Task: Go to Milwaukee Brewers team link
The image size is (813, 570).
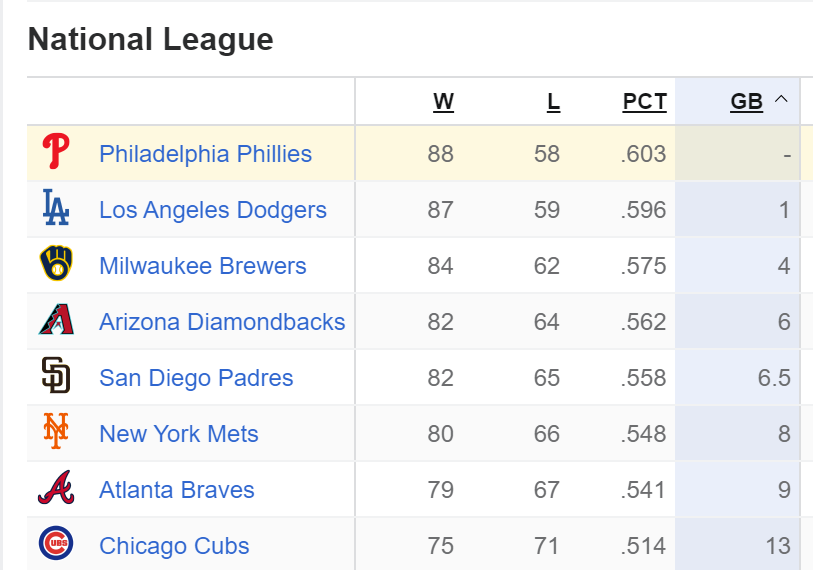Action: tap(203, 266)
